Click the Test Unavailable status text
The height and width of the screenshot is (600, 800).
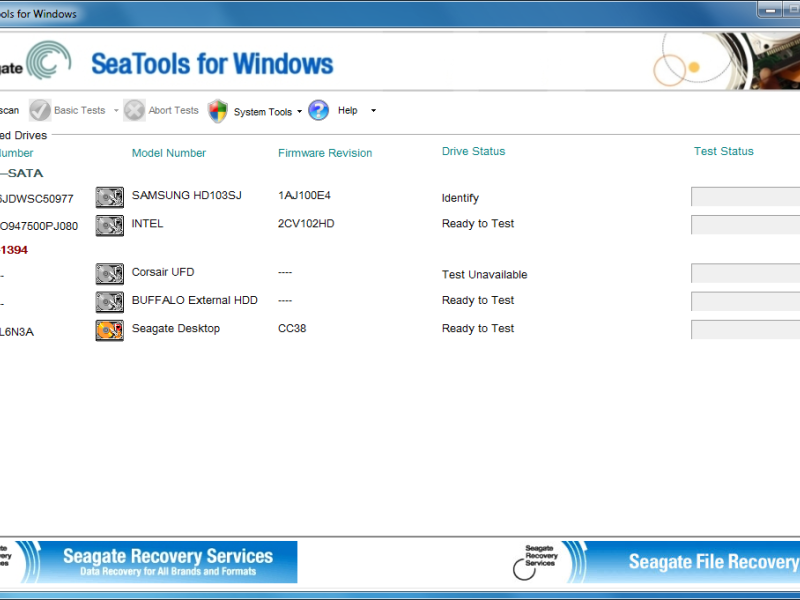pyautogui.click(x=484, y=274)
